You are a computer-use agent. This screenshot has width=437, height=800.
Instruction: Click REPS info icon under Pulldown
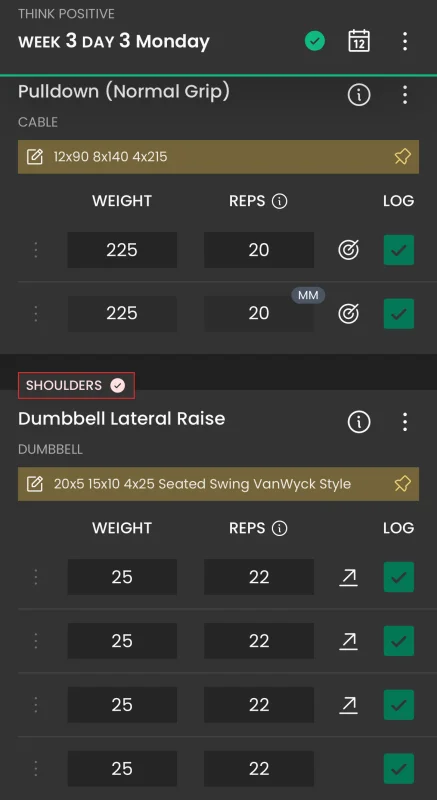coord(279,202)
